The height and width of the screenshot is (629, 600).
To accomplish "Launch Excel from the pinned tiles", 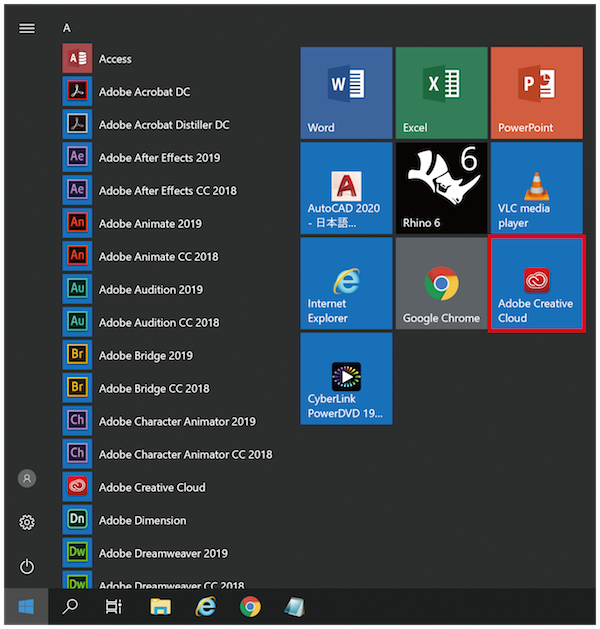I will (x=441, y=93).
